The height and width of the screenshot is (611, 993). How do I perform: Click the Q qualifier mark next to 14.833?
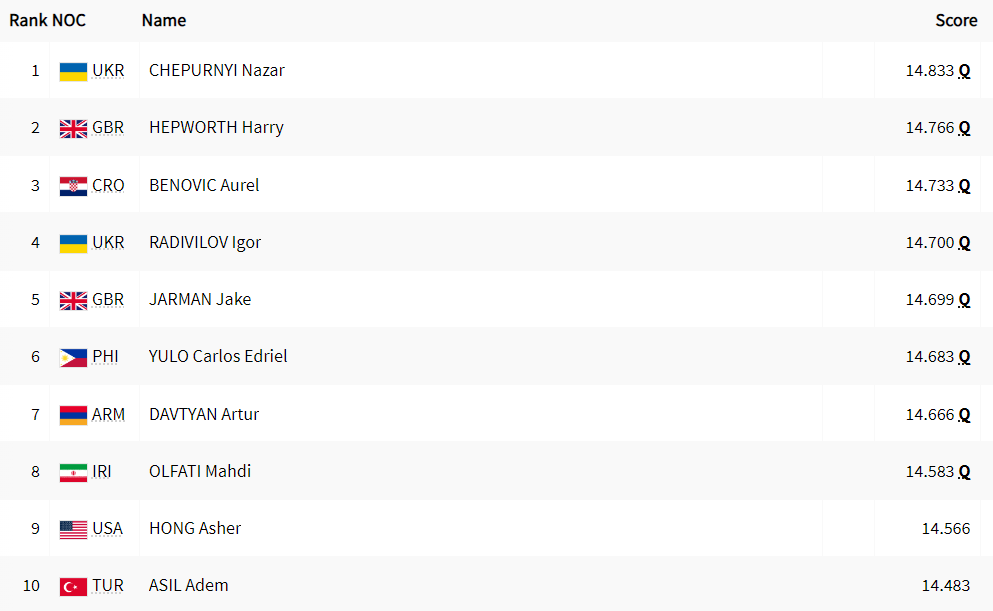coord(964,71)
